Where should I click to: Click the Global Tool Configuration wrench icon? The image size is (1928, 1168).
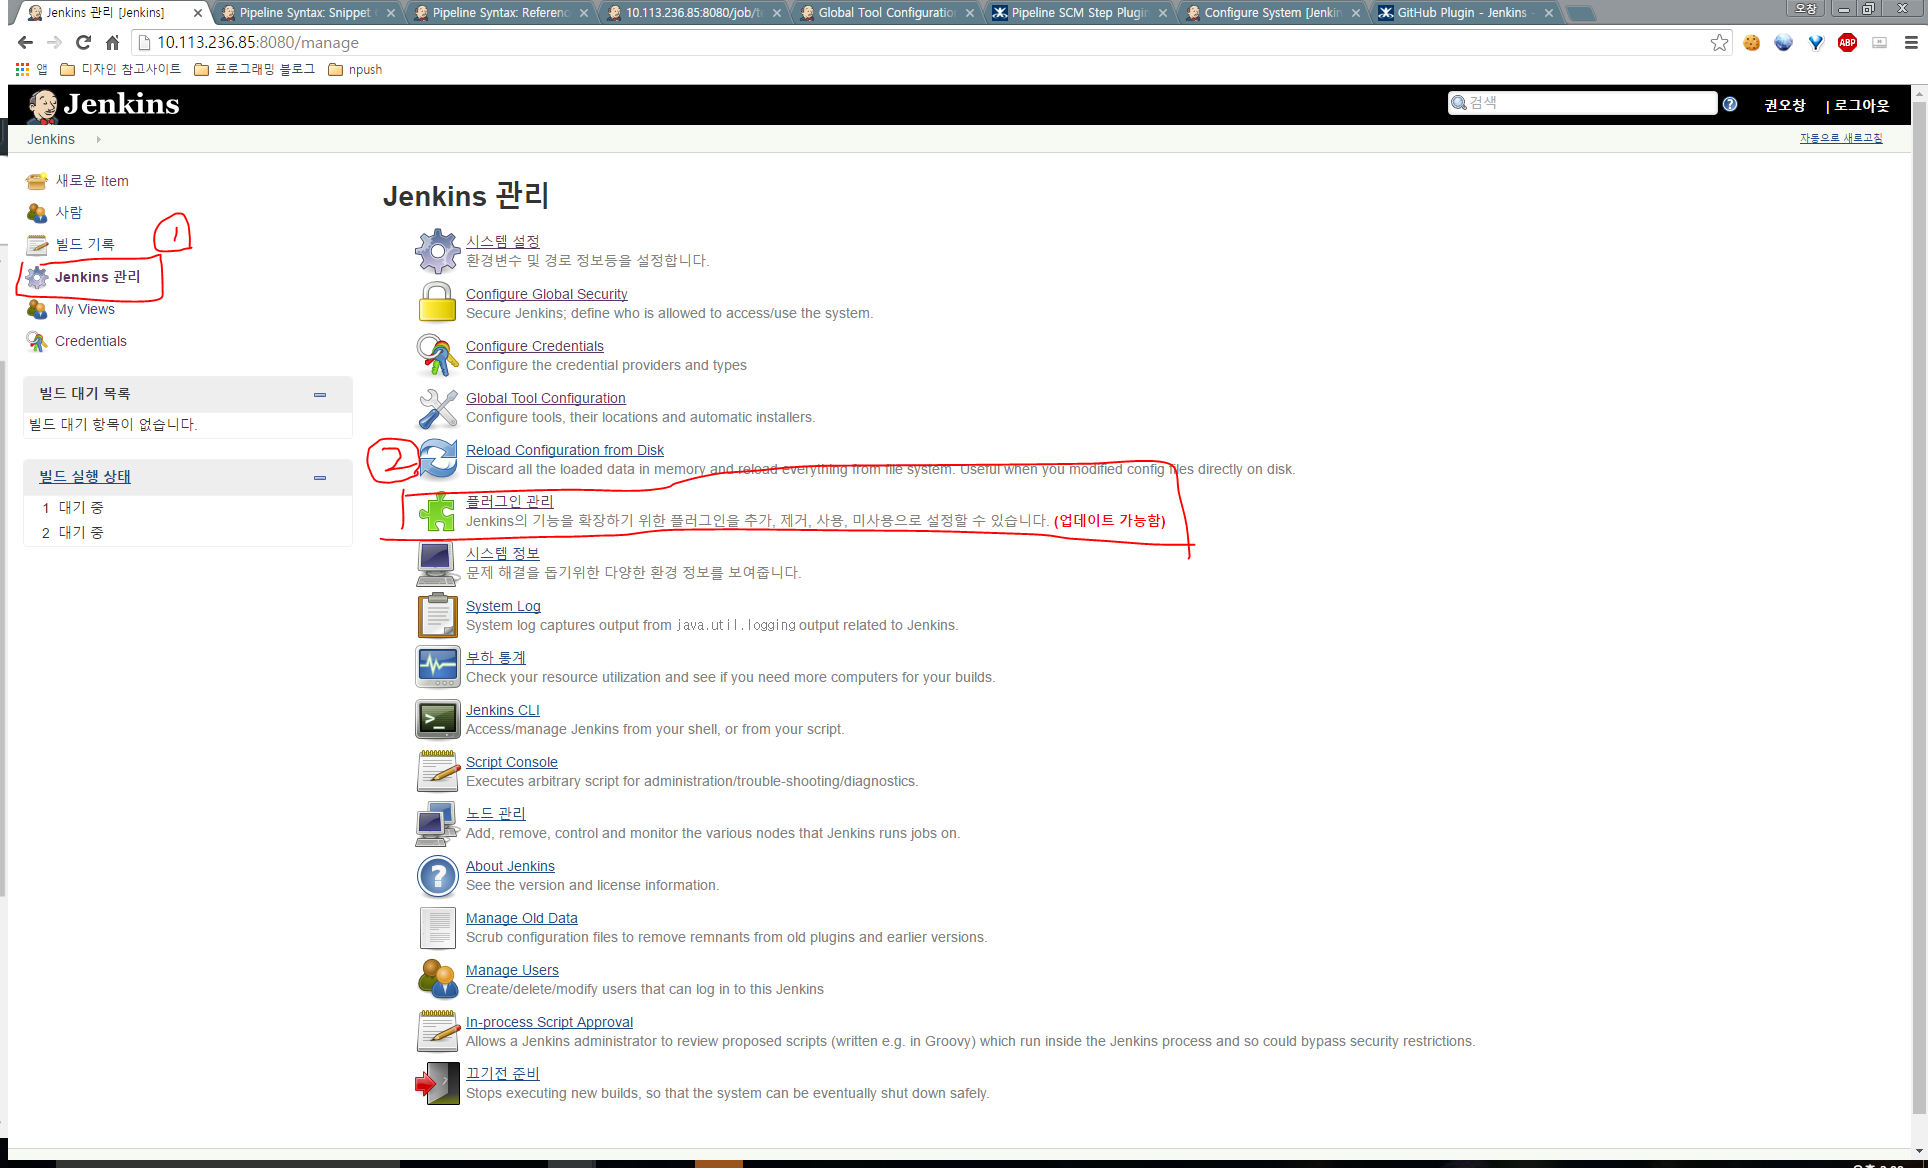(x=437, y=408)
